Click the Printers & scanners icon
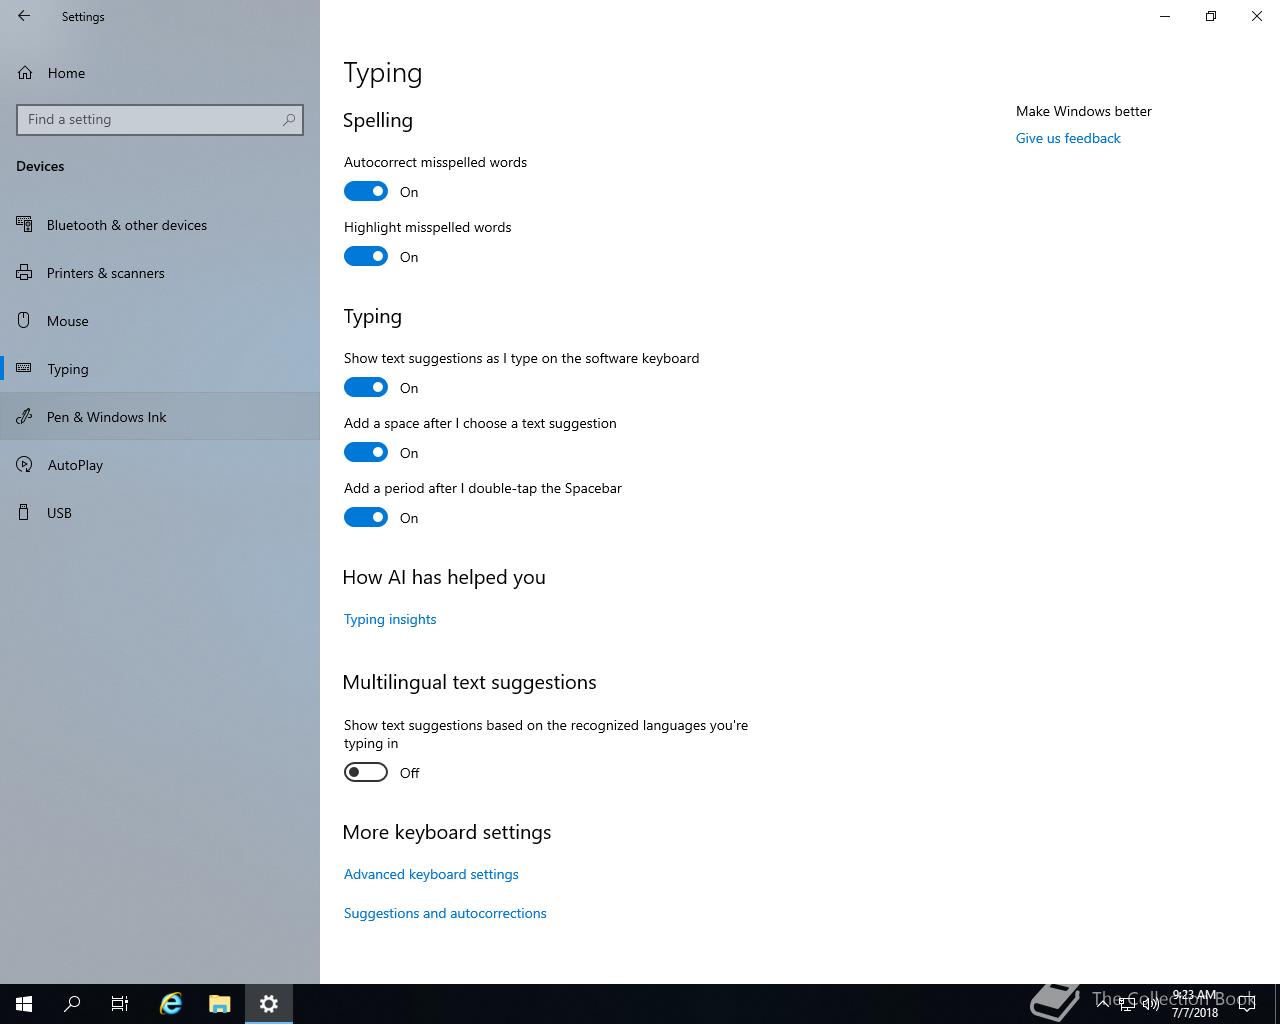1280x1024 pixels. [25, 273]
